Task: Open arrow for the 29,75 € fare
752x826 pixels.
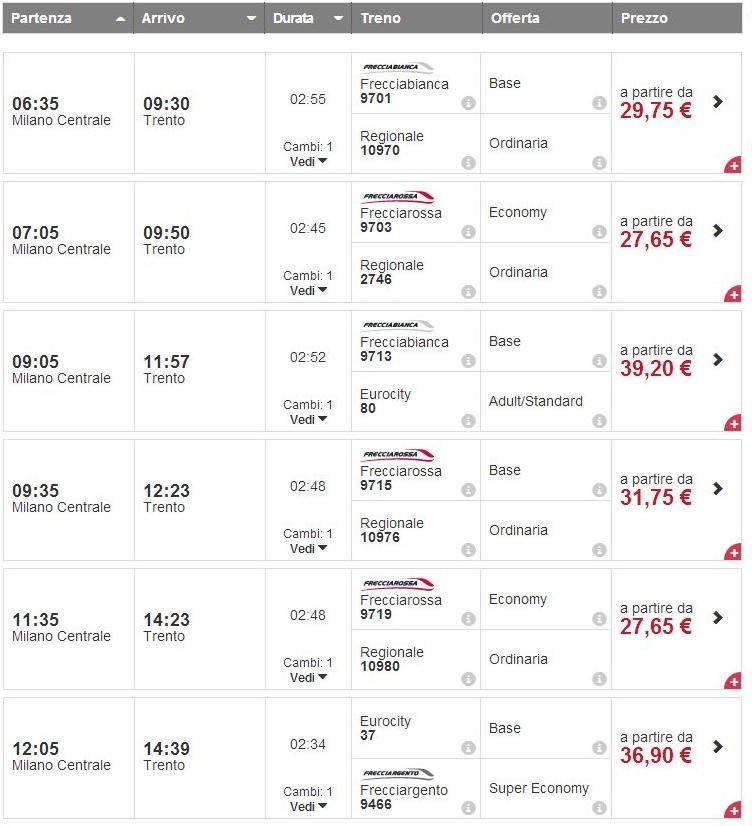Action: [x=718, y=101]
